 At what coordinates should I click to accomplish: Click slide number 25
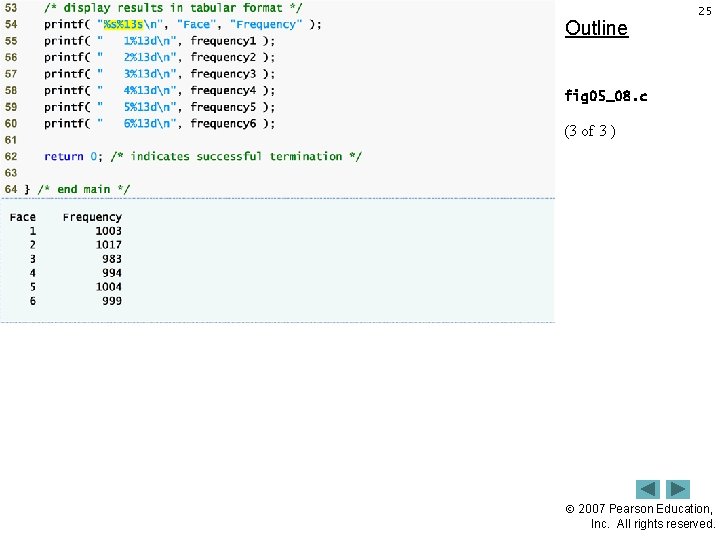tap(704, 11)
